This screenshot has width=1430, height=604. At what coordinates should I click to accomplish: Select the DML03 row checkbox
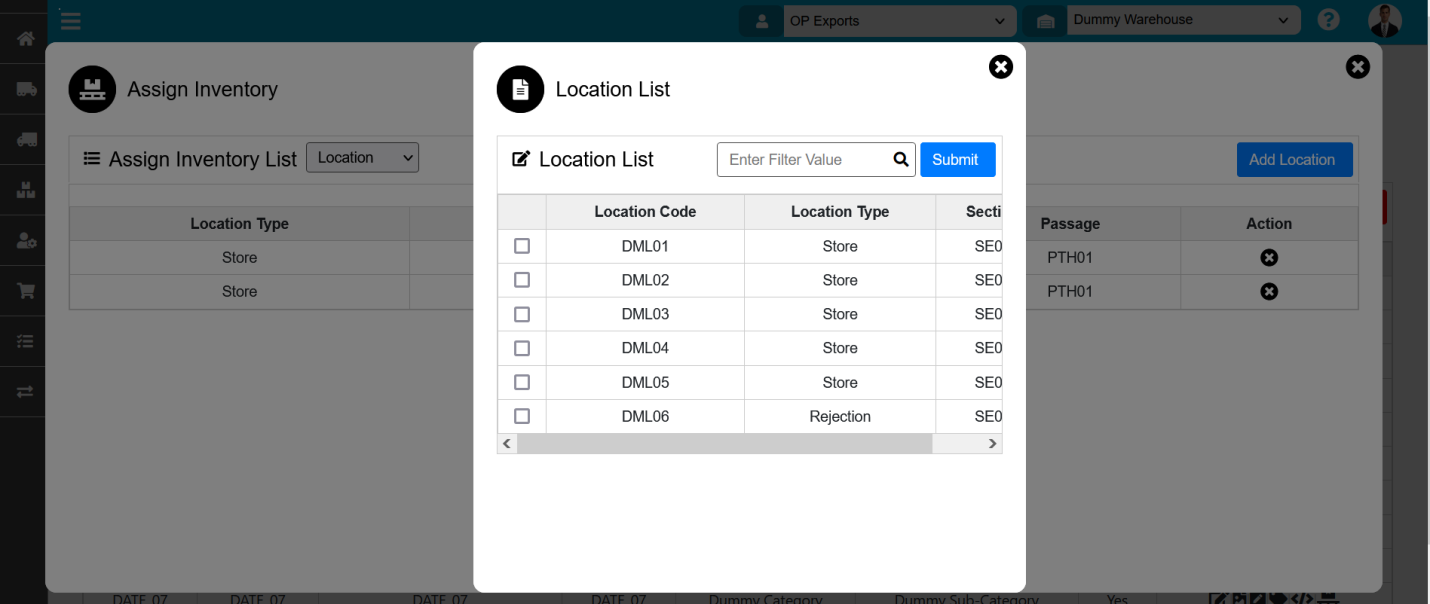pos(522,314)
